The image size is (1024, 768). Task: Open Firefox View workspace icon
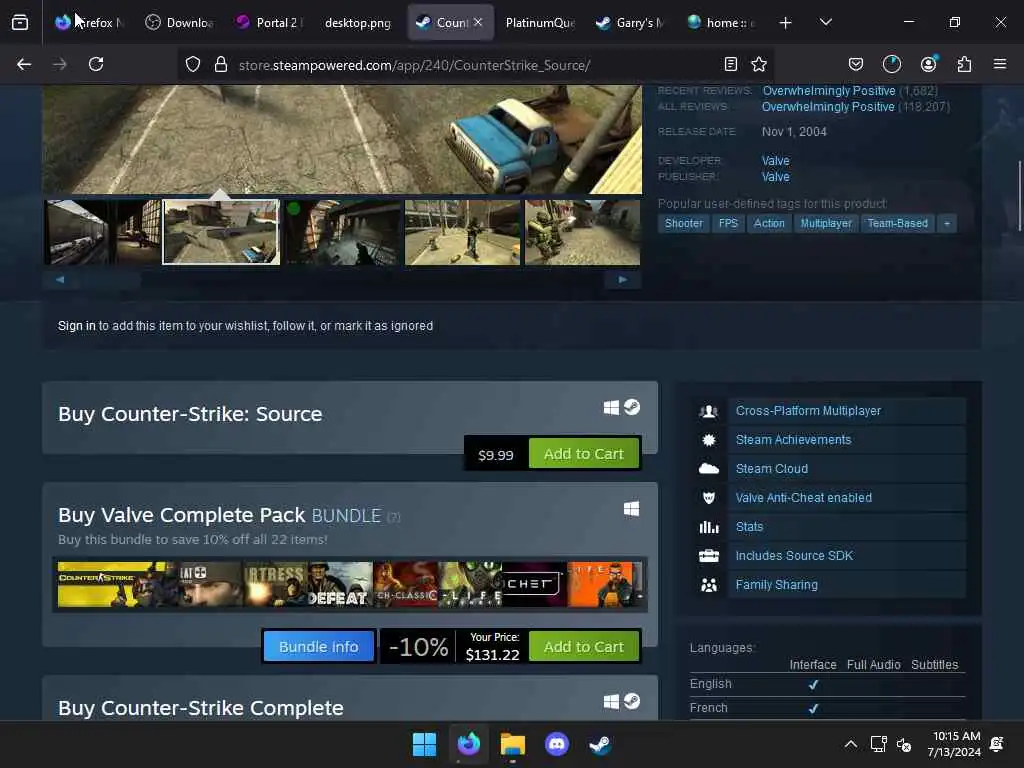(x=20, y=23)
